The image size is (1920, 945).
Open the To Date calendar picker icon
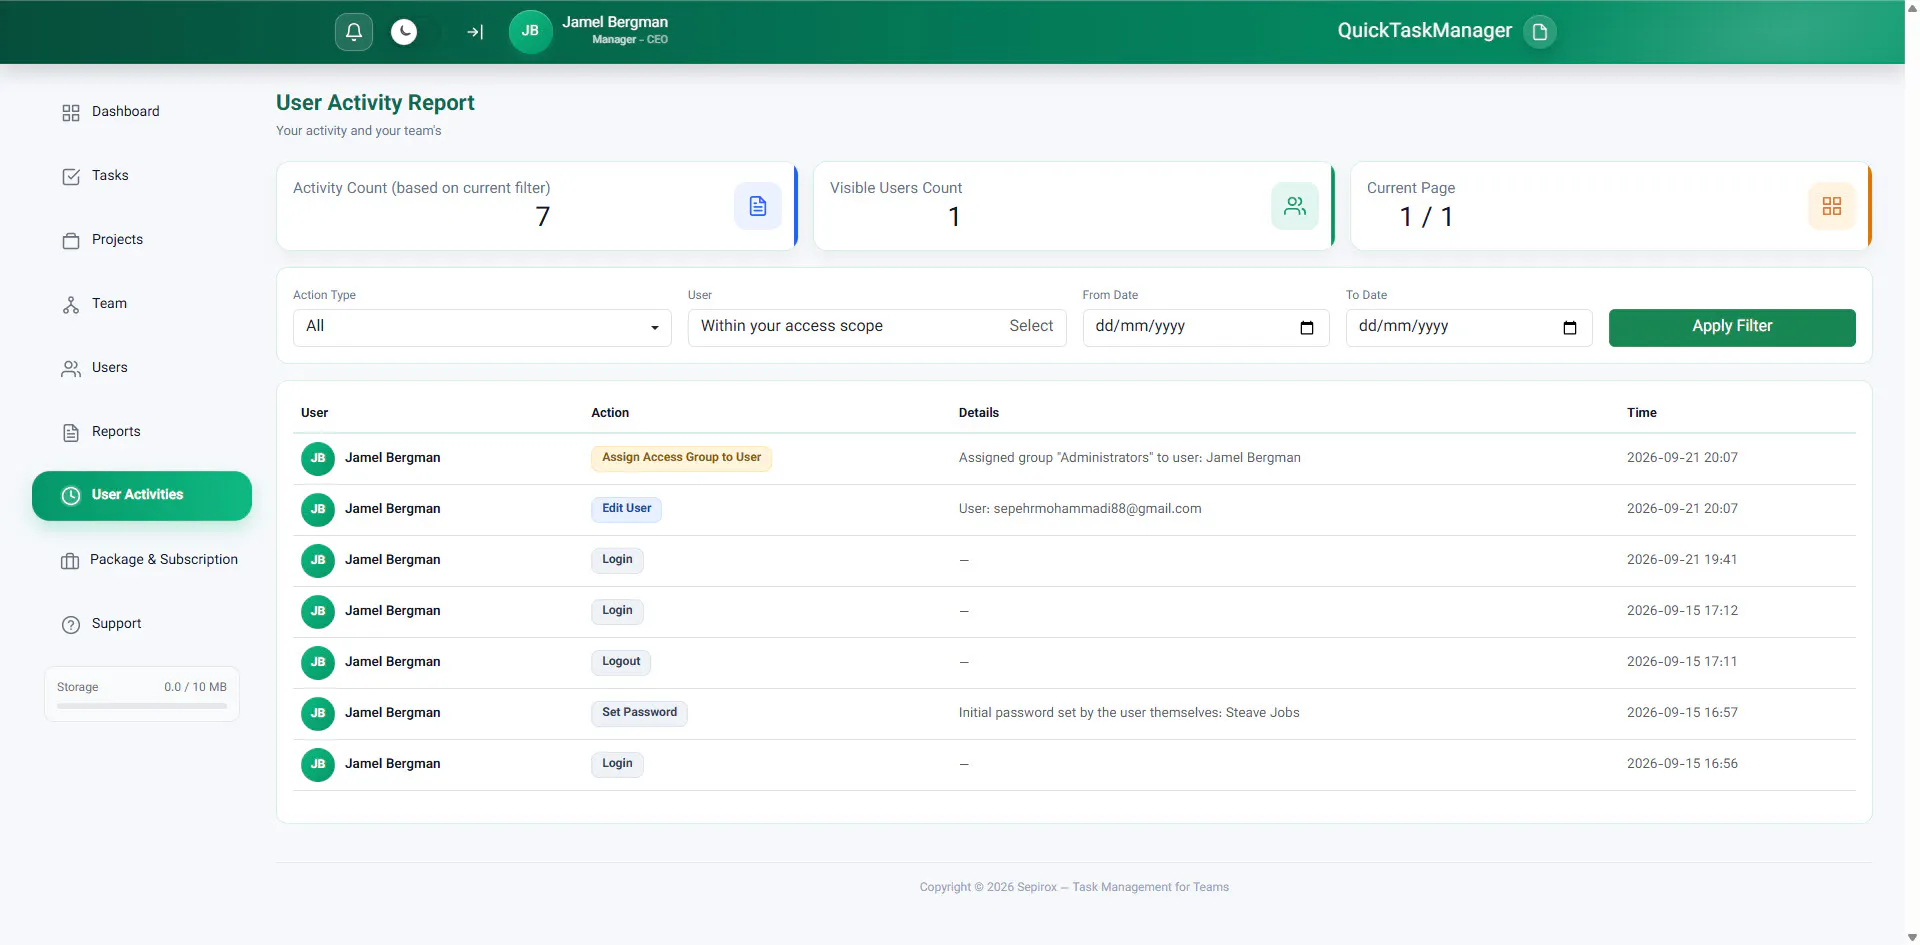pyautogui.click(x=1570, y=328)
